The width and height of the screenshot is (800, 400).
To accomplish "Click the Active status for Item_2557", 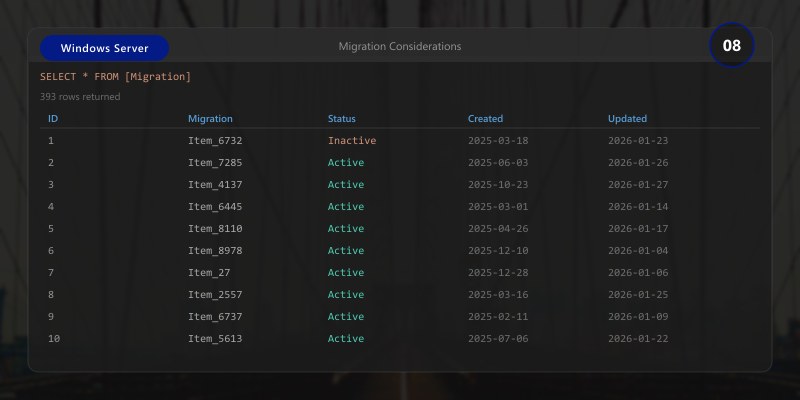I will [346, 294].
